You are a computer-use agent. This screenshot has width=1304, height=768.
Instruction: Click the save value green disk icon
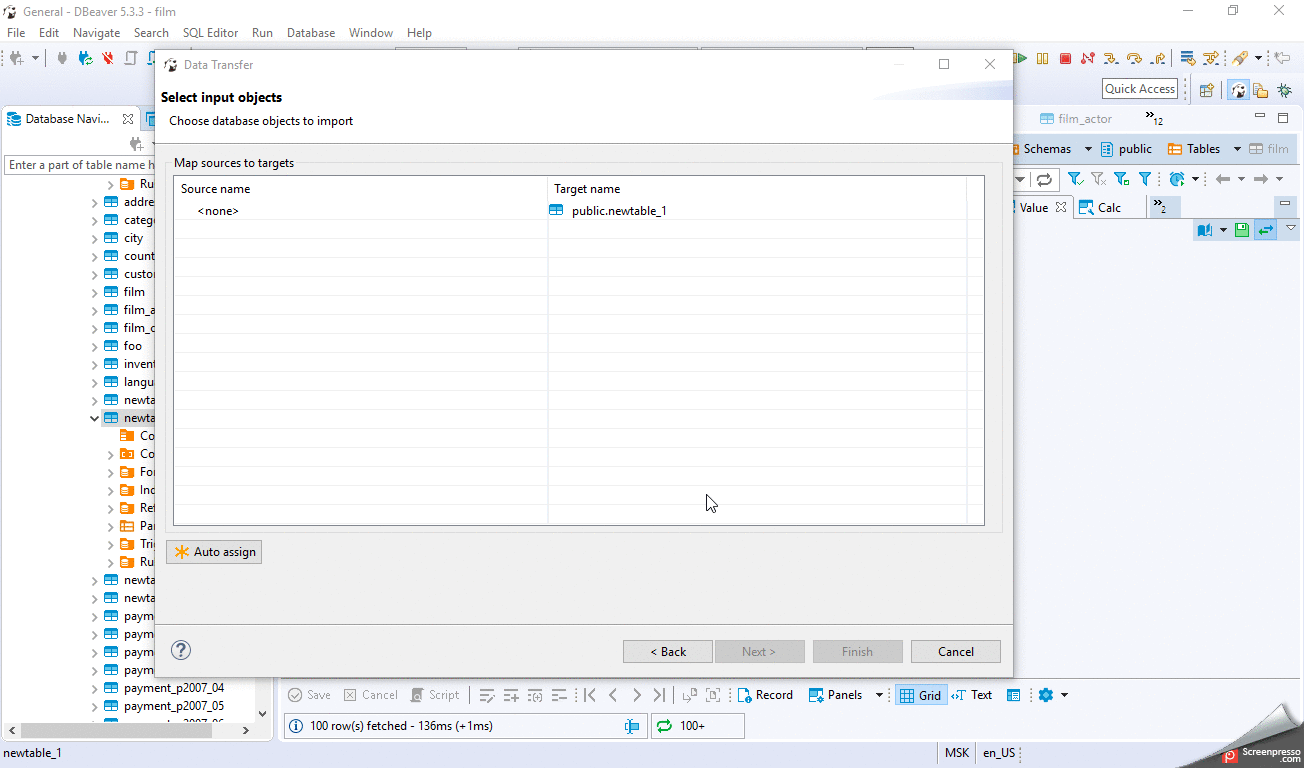click(1241, 229)
